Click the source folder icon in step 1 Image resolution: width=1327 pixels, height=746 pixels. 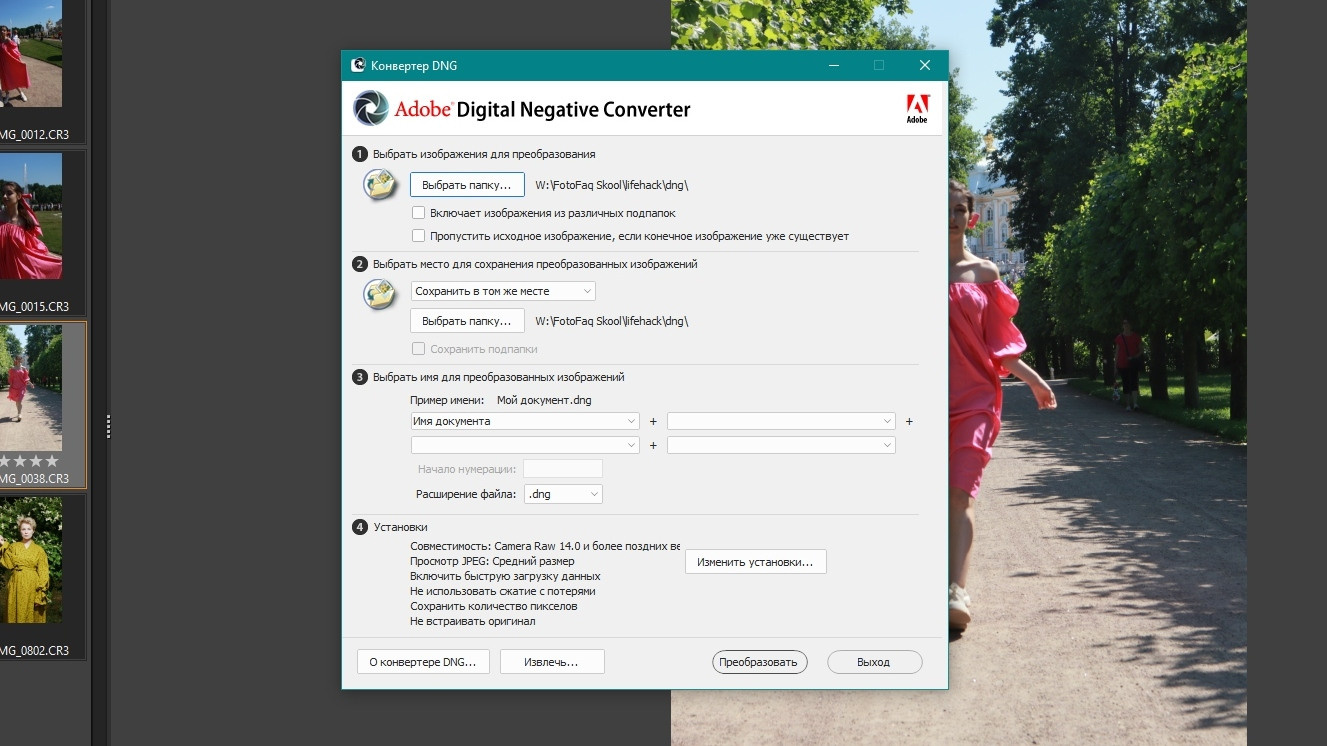point(380,185)
